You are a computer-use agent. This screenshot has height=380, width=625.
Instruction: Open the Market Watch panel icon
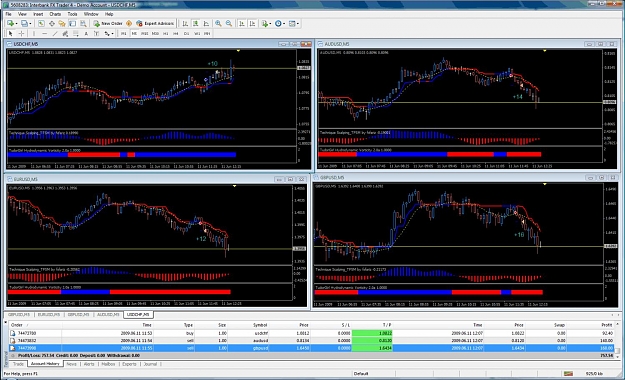pos(41,24)
